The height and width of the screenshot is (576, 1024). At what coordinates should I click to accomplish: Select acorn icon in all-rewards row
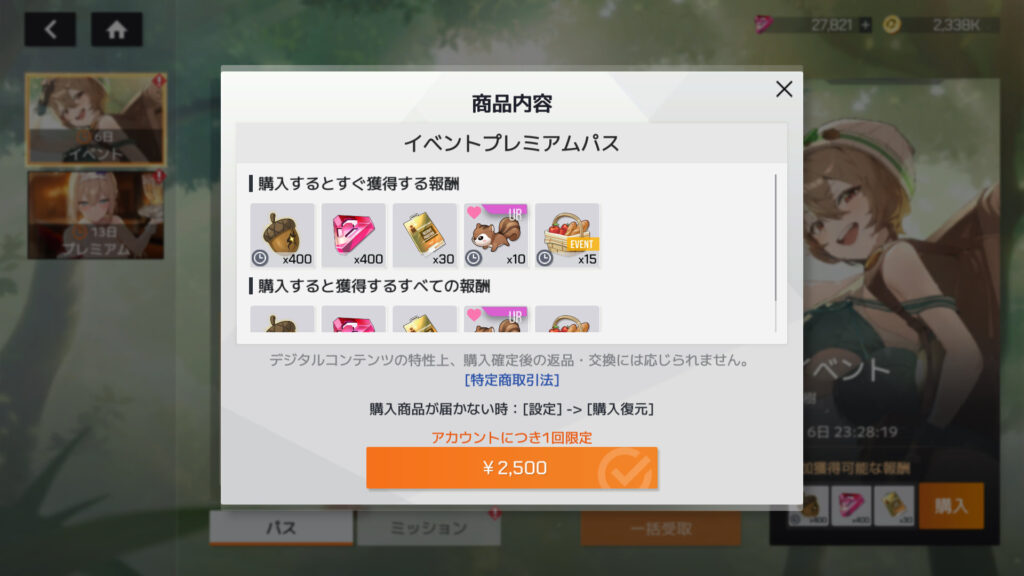tap(282, 319)
